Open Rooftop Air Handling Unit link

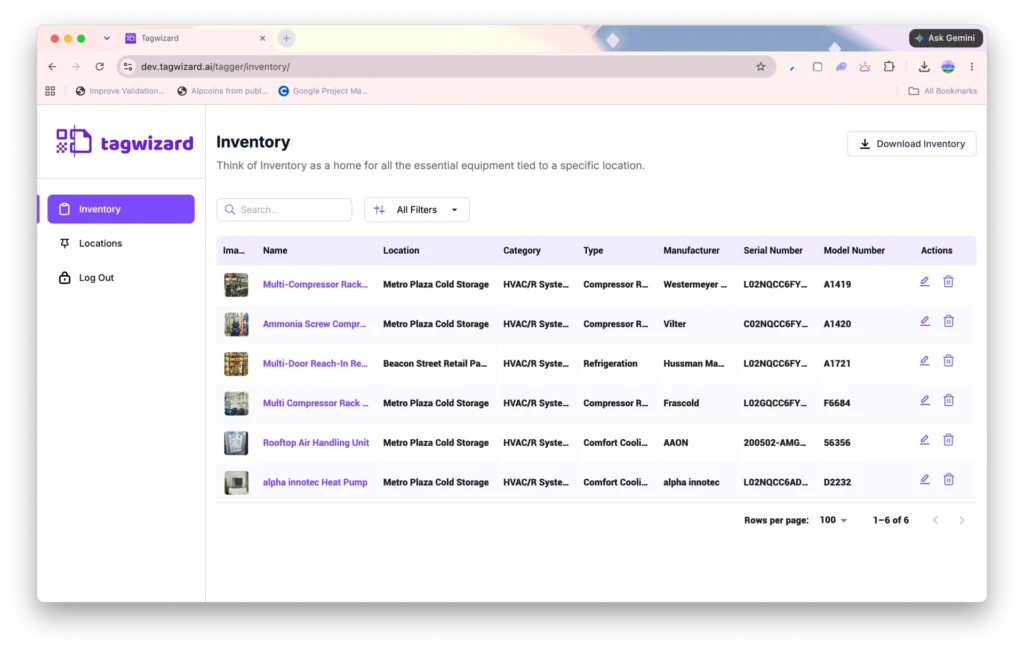315,443
